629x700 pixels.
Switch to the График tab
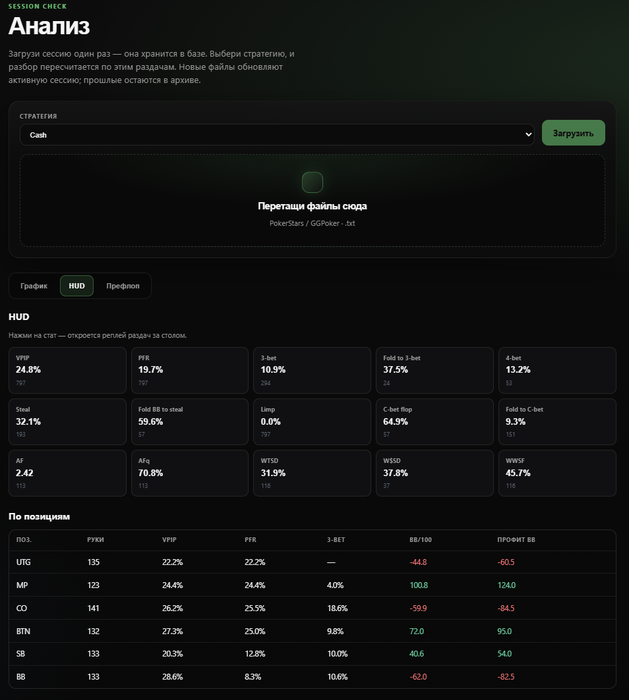[34, 286]
